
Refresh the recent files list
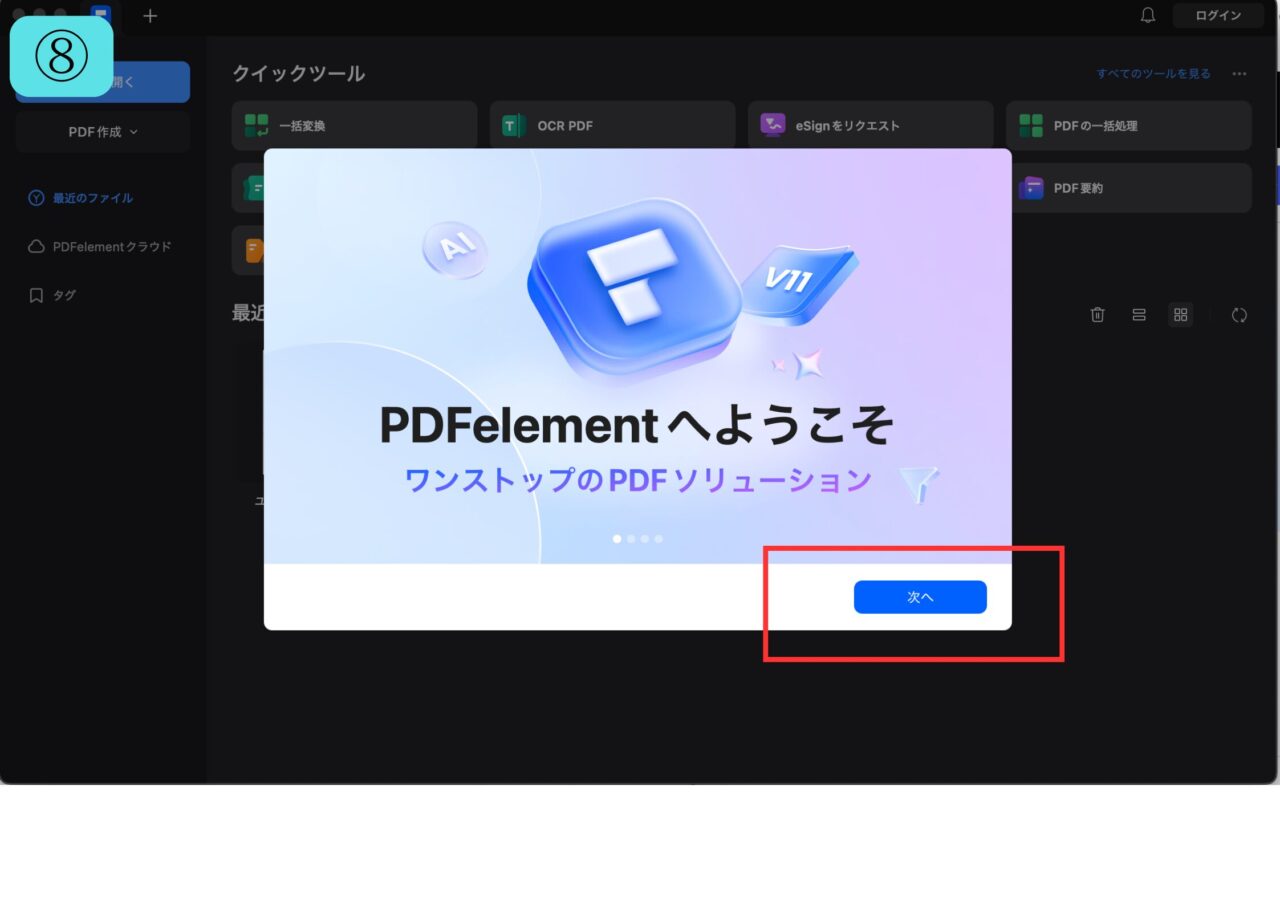1239,315
